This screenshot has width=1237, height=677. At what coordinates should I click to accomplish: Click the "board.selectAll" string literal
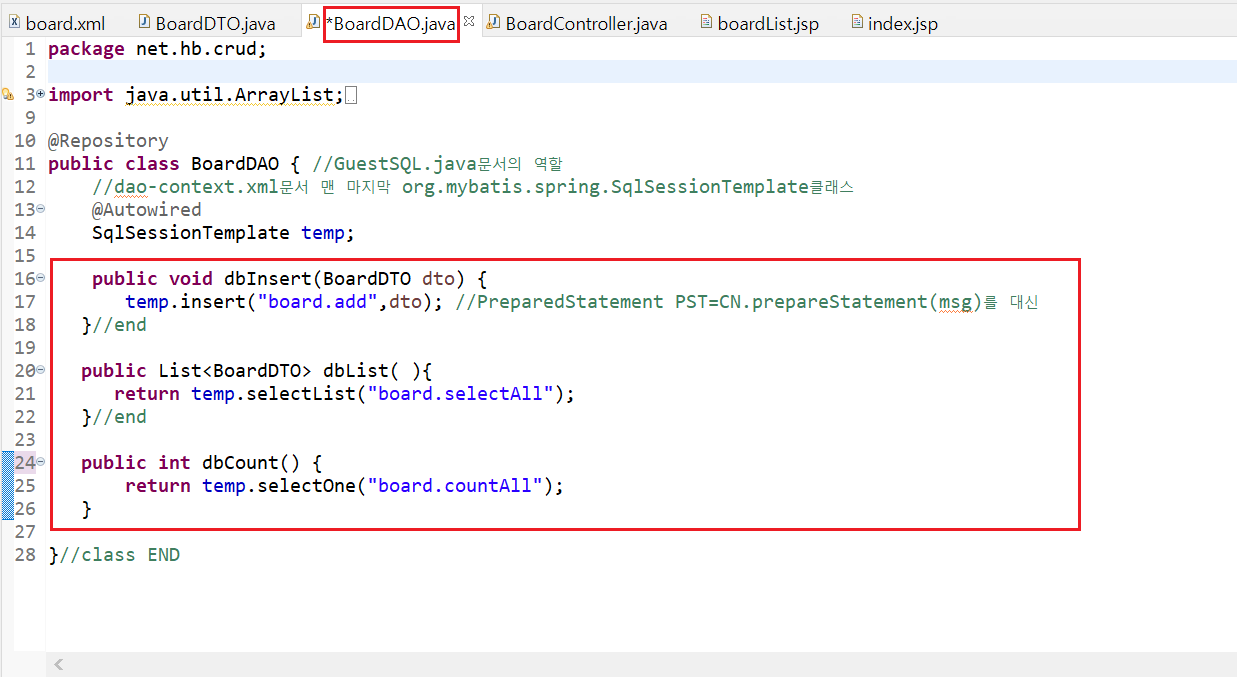[x=460, y=394]
